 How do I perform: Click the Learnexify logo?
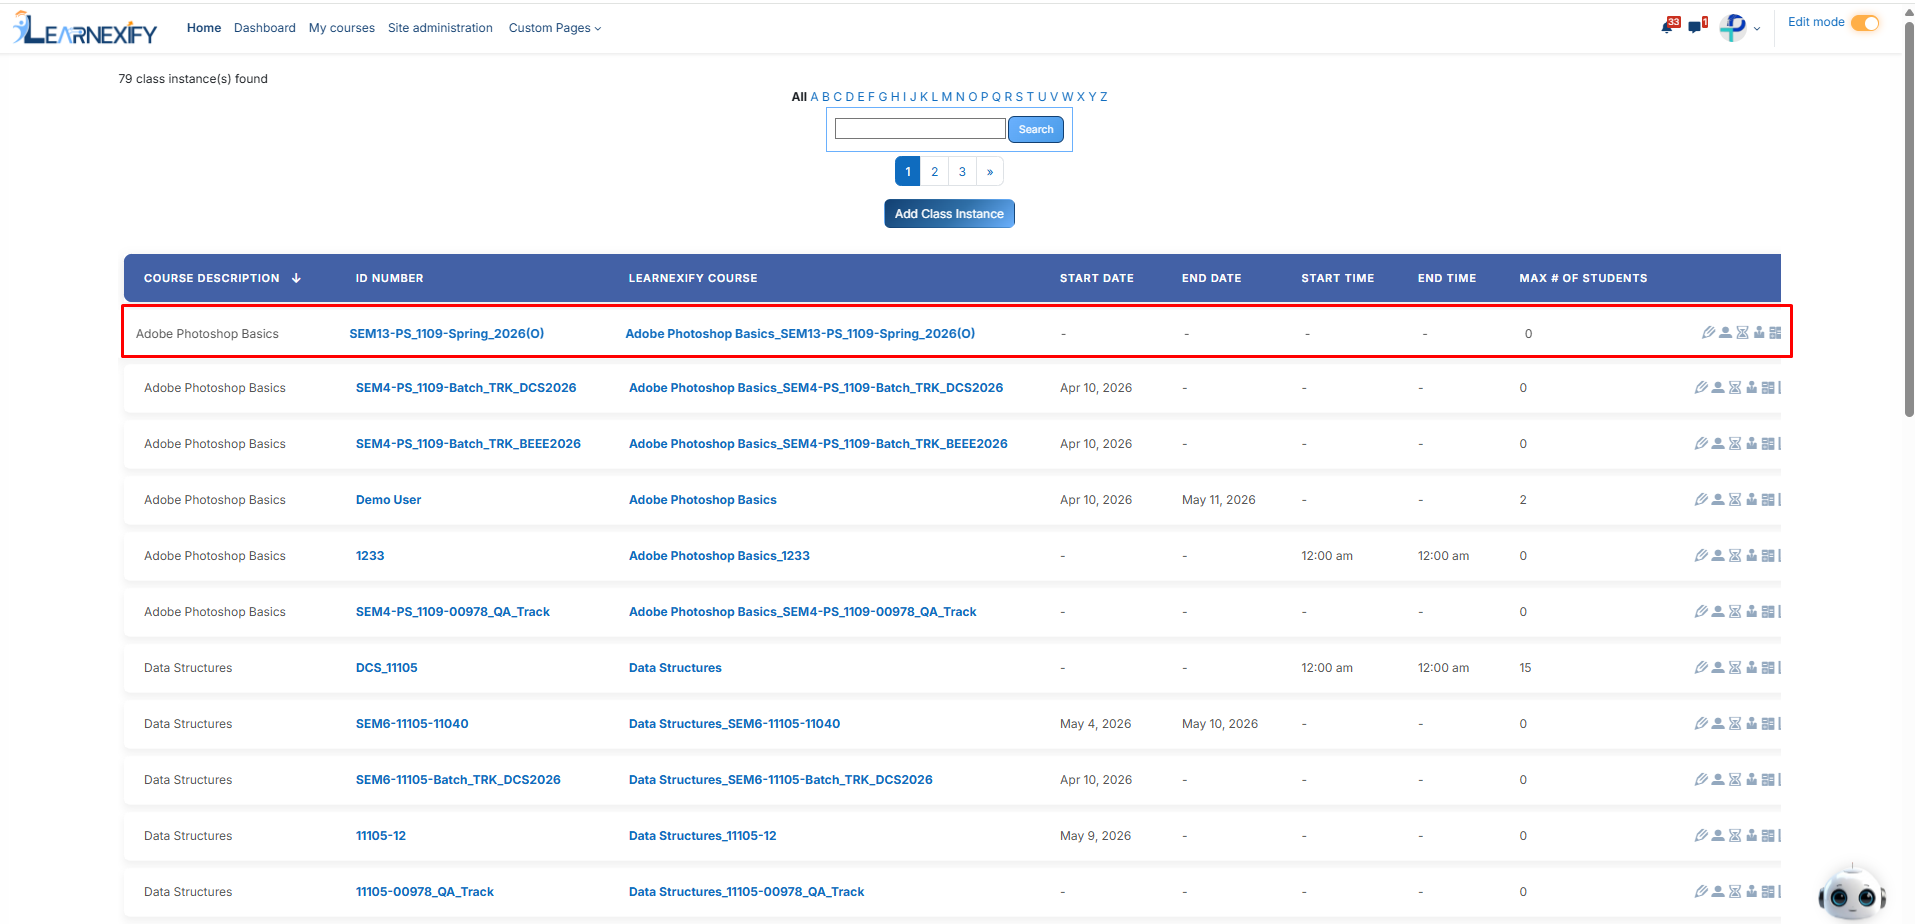[x=86, y=28]
